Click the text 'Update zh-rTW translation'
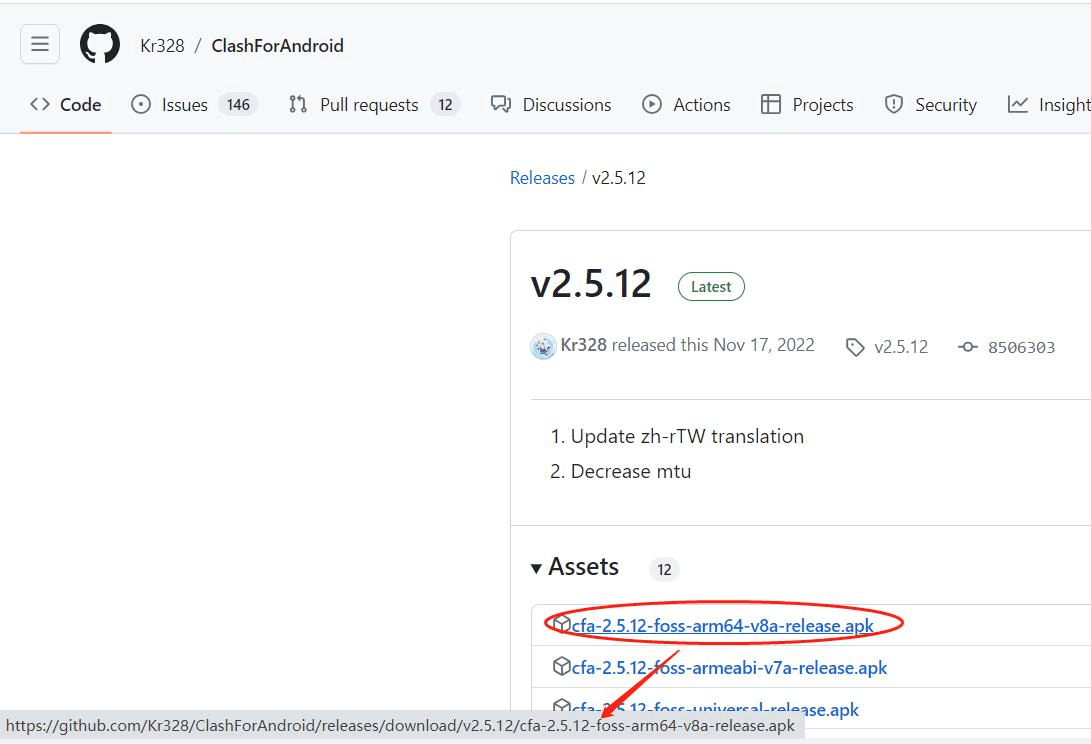 [x=687, y=436]
